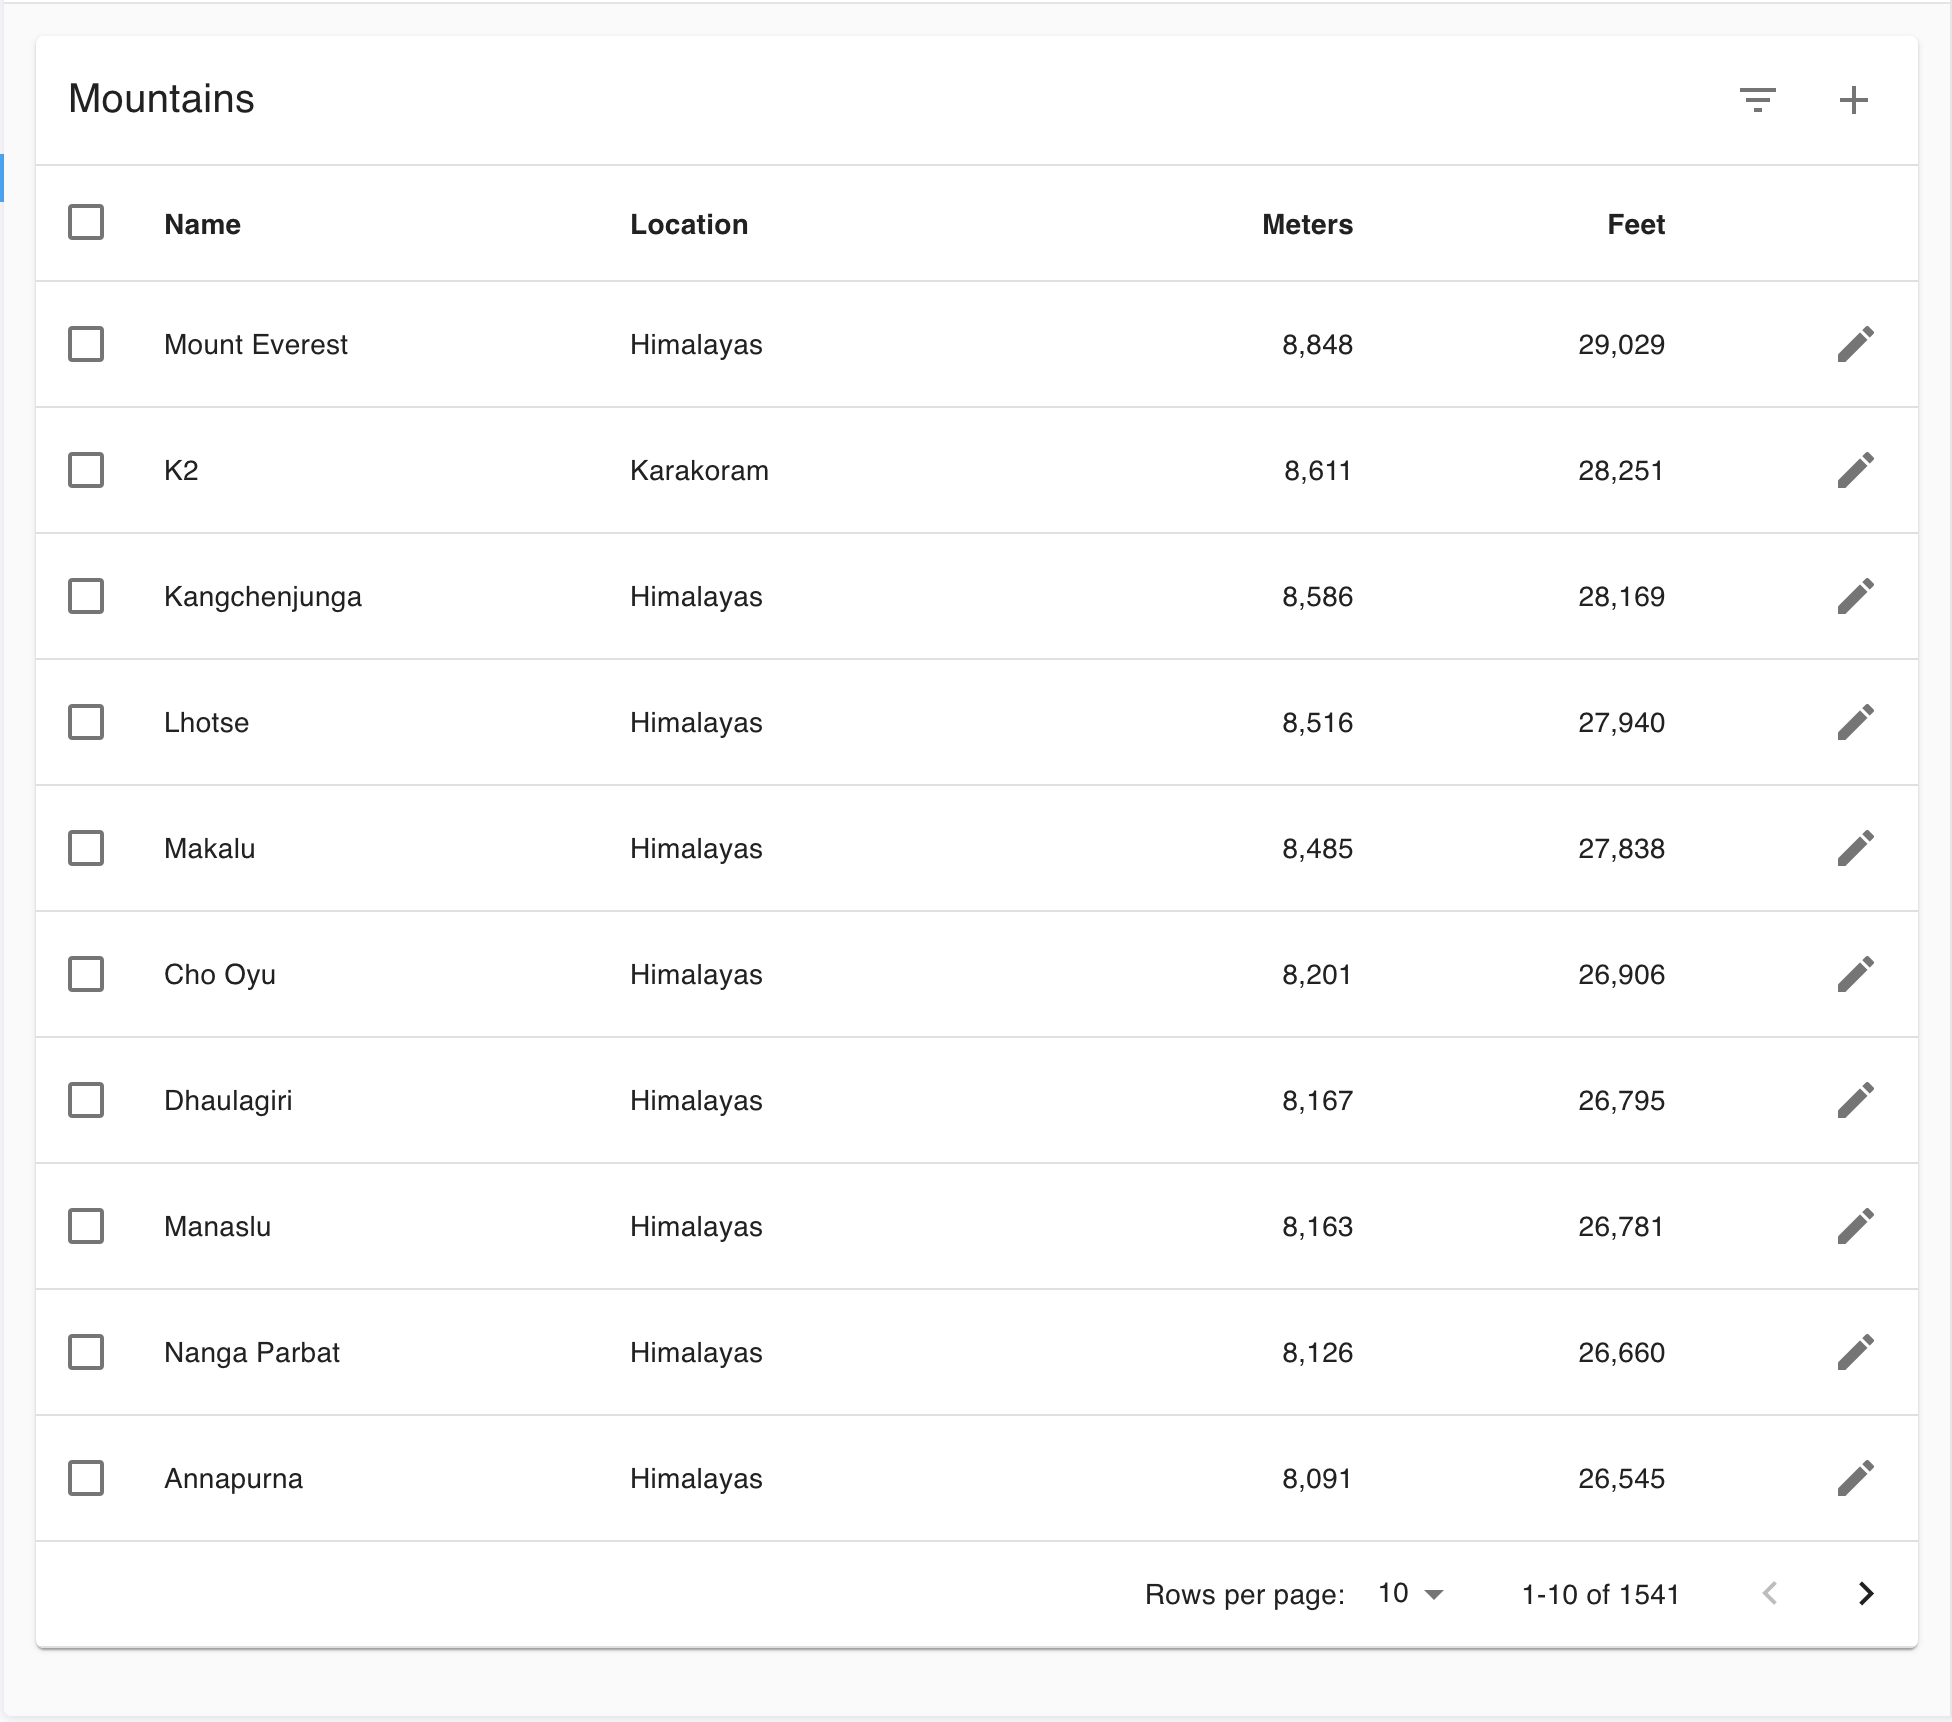Click the pencil icon for K2
Screen dimensions: 1952x1722
tap(1855, 470)
